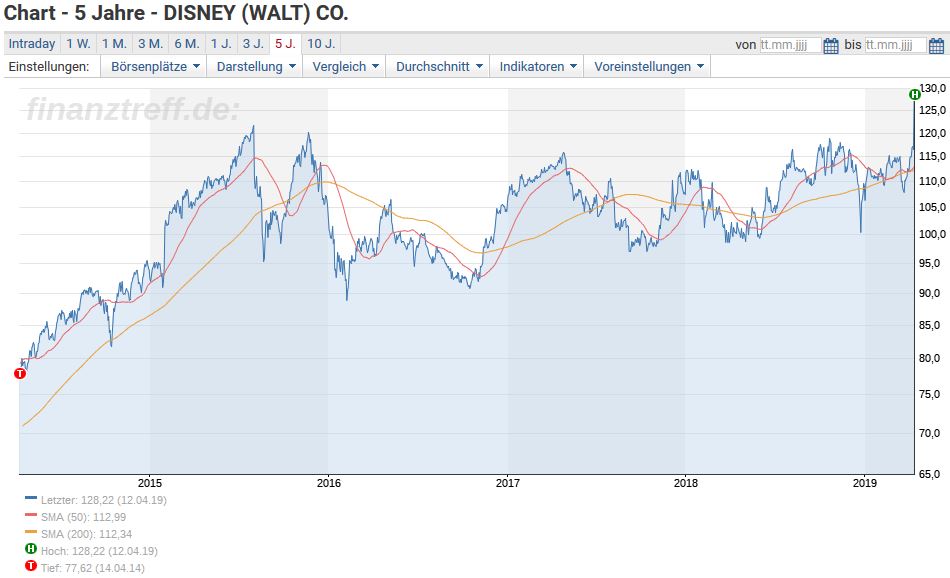This screenshot has height=578, width=950.
Task: Open the Börsenplätze dropdown
Action: pos(155,67)
